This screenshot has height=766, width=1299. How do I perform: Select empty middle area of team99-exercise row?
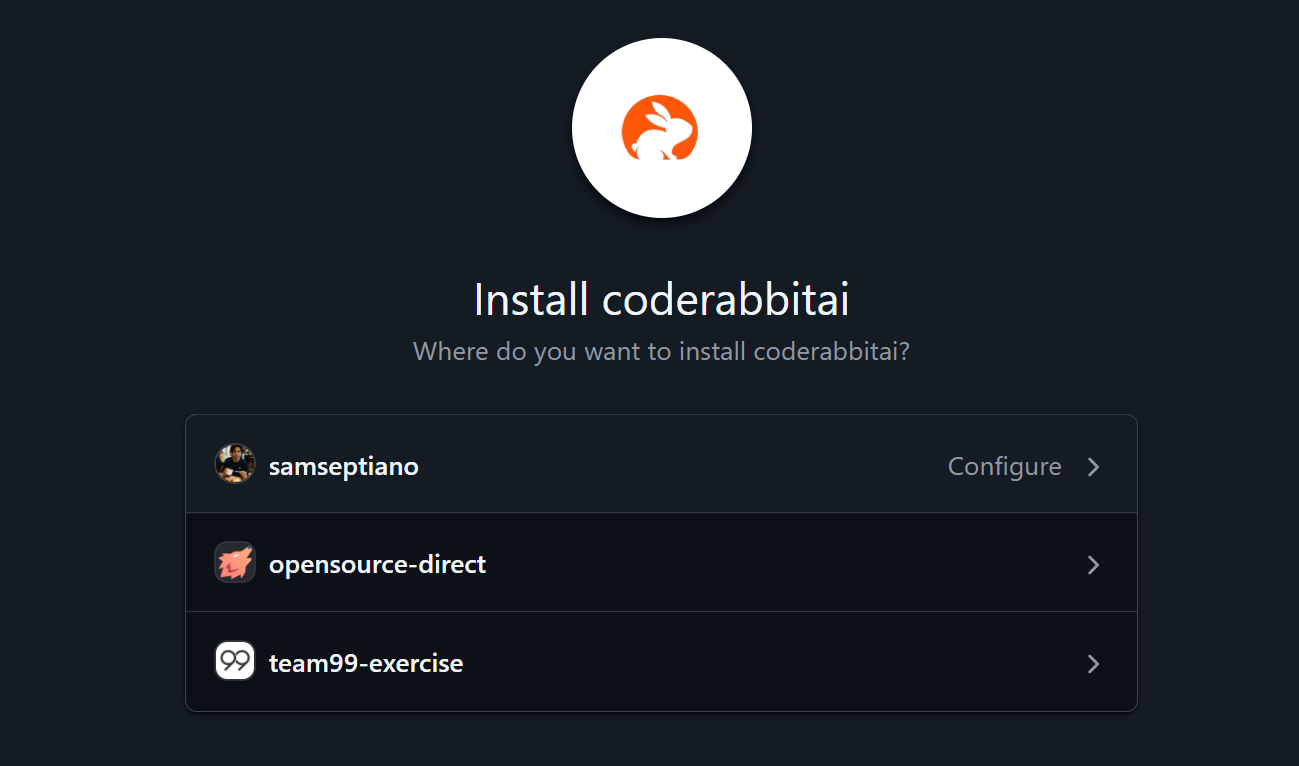coord(780,663)
